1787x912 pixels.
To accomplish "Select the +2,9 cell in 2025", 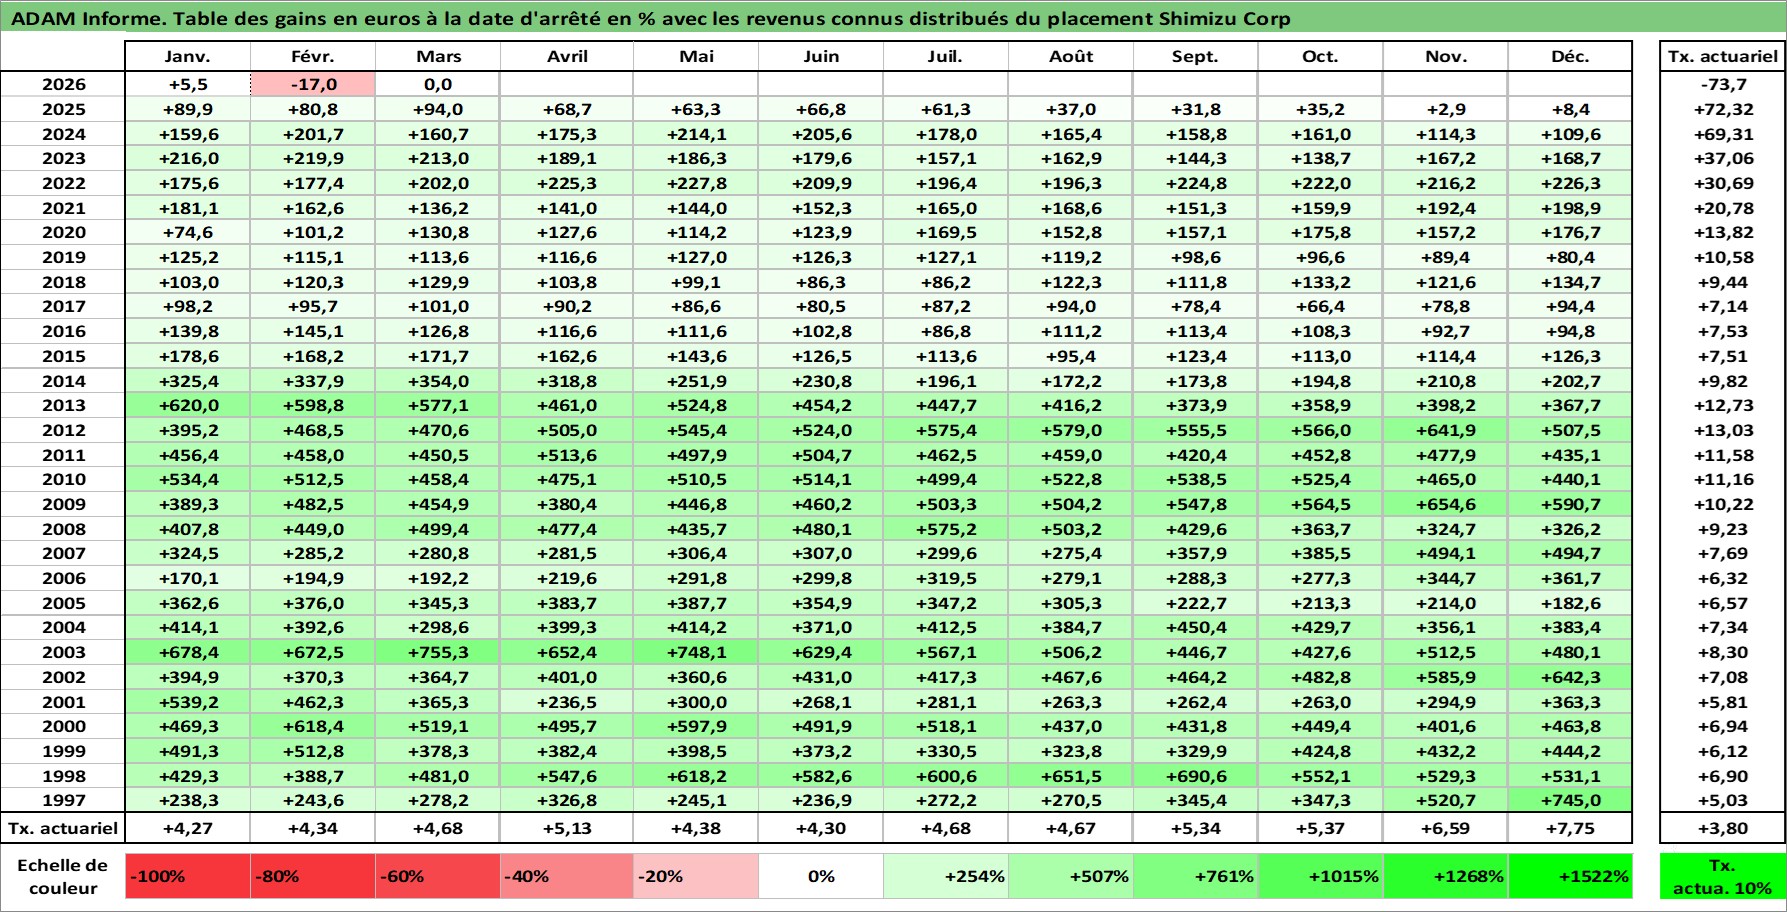I will coord(1446,109).
